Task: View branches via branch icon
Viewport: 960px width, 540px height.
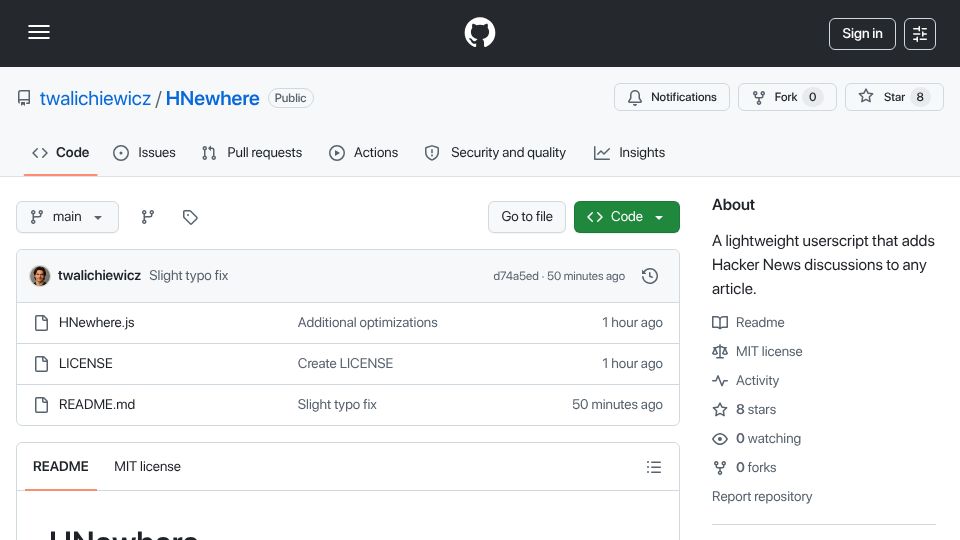Action: (148, 217)
